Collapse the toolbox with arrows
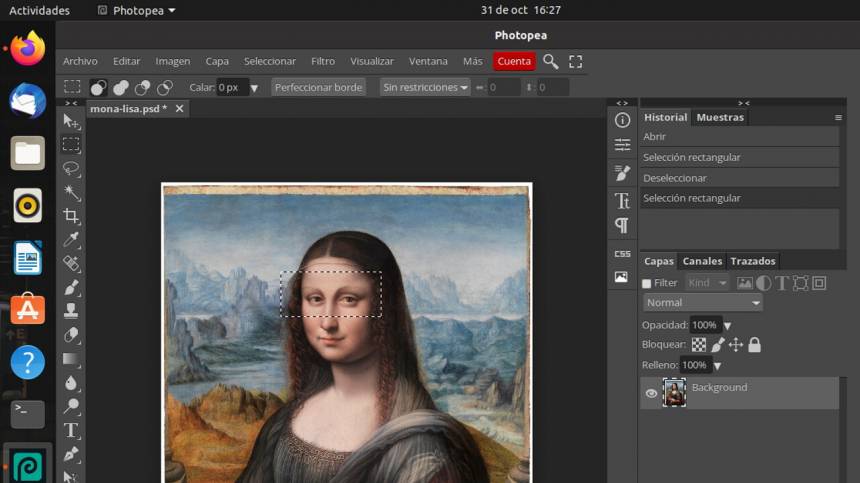The width and height of the screenshot is (860, 483). [71, 103]
